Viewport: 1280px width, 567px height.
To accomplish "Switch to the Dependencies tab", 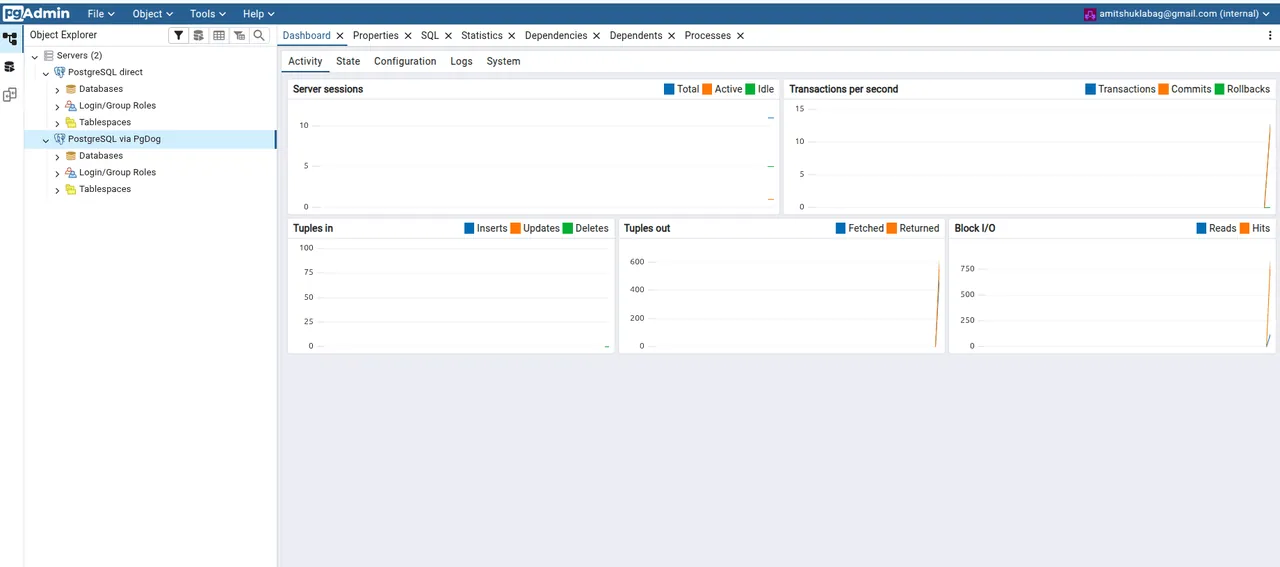I will tap(556, 35).
